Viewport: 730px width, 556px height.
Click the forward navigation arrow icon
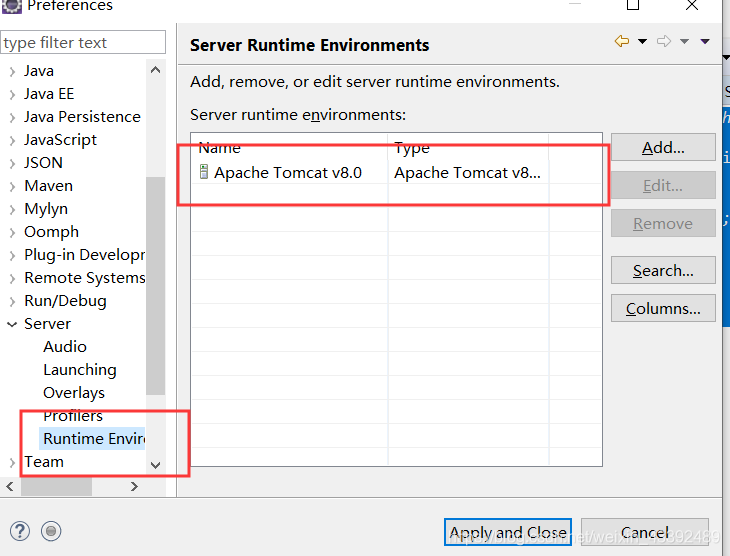[x=663, y=41]
